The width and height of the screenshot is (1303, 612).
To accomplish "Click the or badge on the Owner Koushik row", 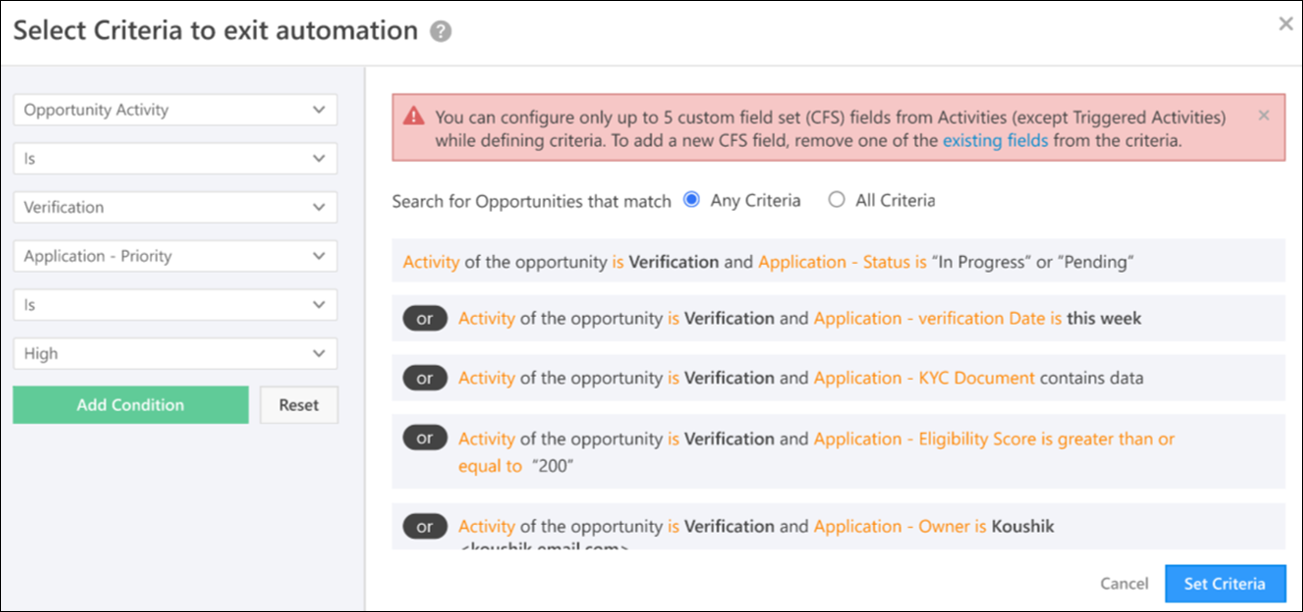I will pyautogui.click(x=425, y=527).
